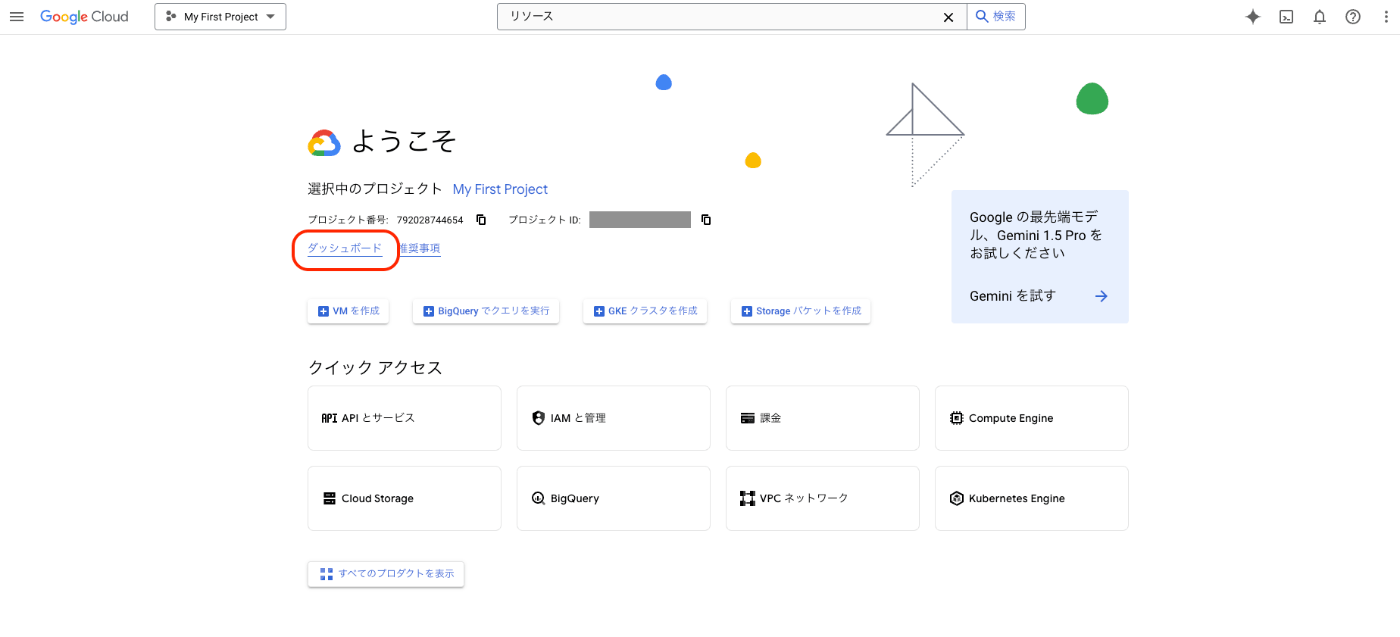Open the notifications bell
Screen dimensions: 1400x637
click(x=1320, y=17)
